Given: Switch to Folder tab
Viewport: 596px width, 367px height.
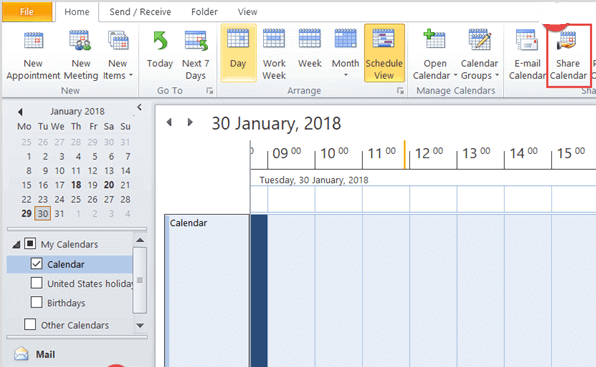Looking at the screenshot, I should 204,12.
